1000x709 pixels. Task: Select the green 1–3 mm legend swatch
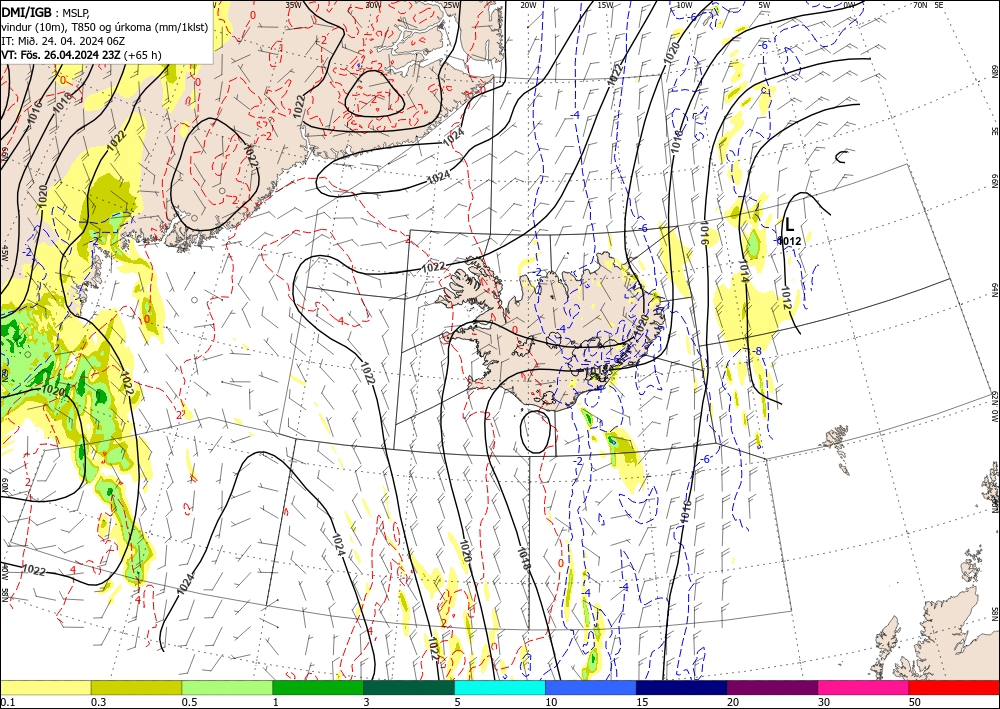[x=318, y=687]
